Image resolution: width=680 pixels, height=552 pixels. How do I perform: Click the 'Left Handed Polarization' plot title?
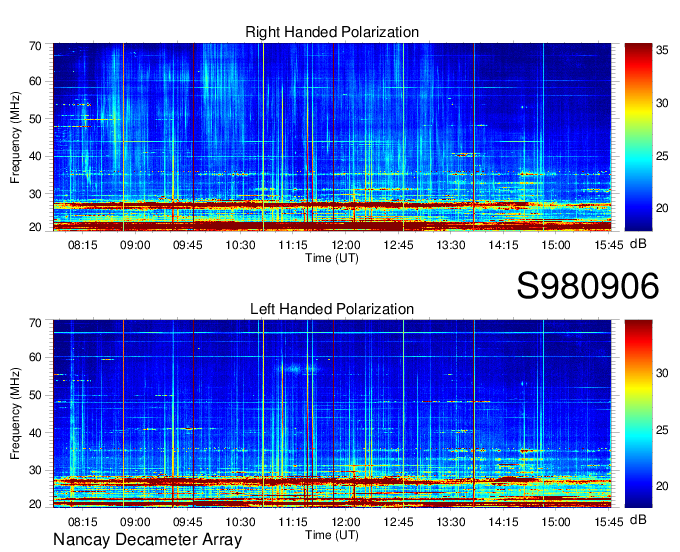click(x=332, y=309)
